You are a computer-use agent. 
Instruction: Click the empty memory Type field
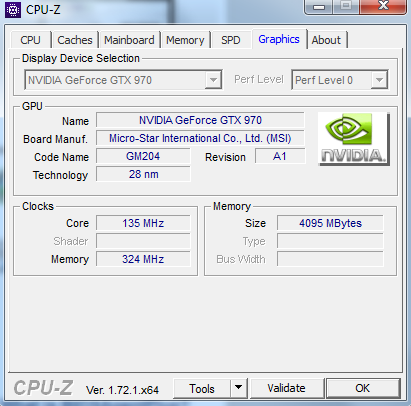point(330,241)
